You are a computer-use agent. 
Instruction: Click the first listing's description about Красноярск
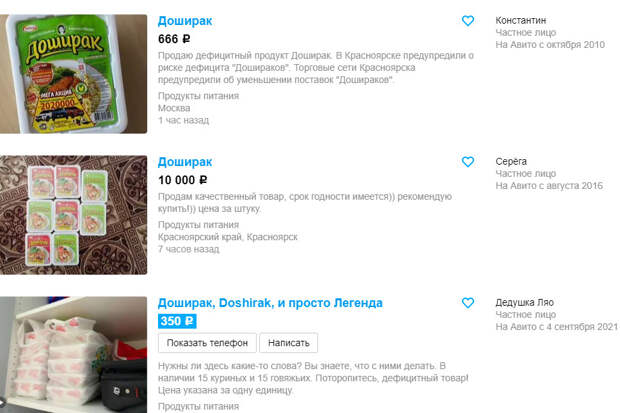316,68
